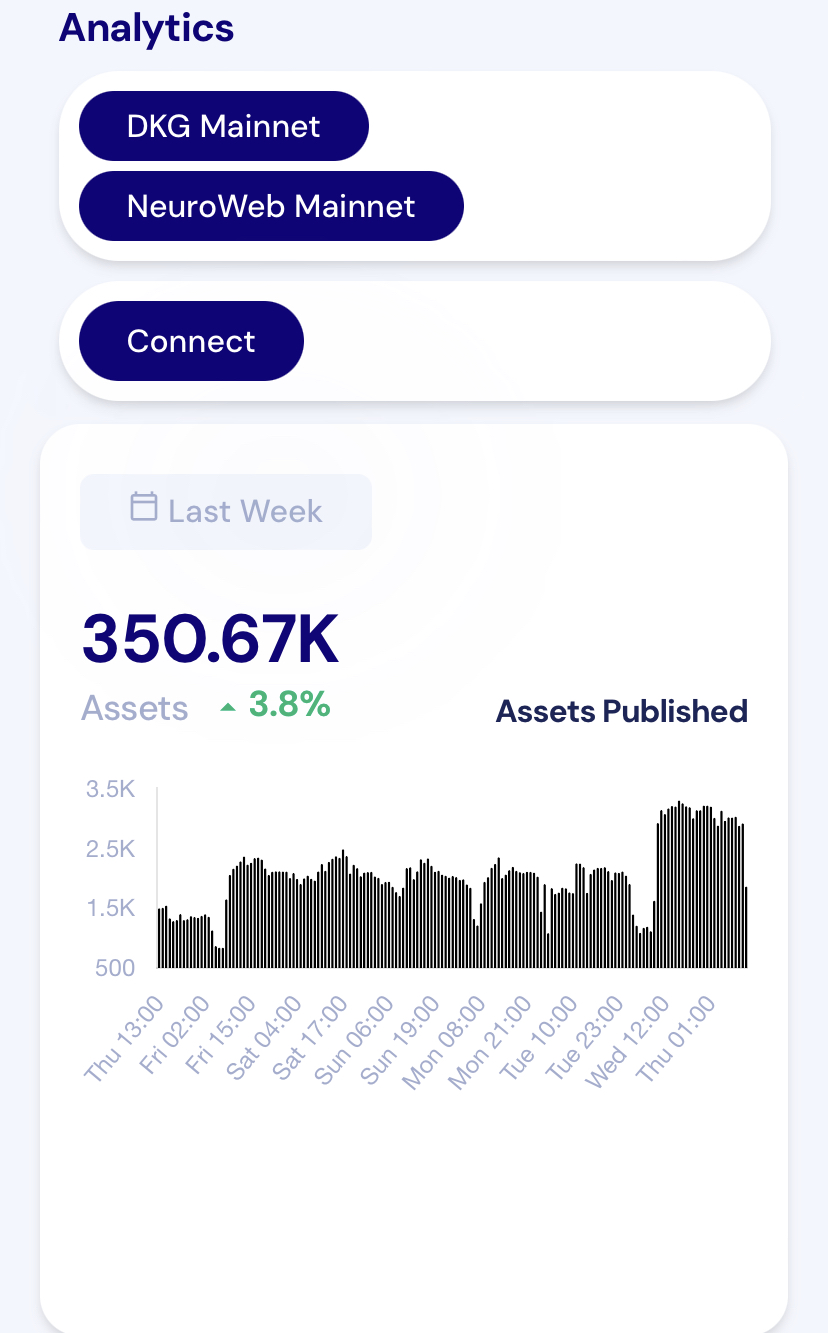
Task: Click the Assets label under total
Action: point(134,708)
